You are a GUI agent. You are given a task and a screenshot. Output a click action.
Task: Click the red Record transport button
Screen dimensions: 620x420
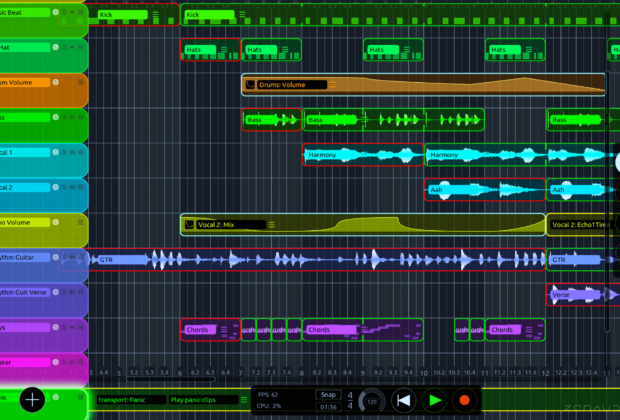pos(464,400)
